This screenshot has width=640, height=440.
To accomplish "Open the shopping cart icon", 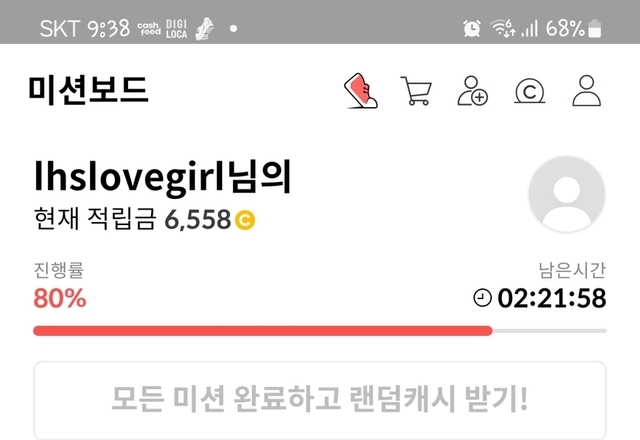I will (416, 91).
